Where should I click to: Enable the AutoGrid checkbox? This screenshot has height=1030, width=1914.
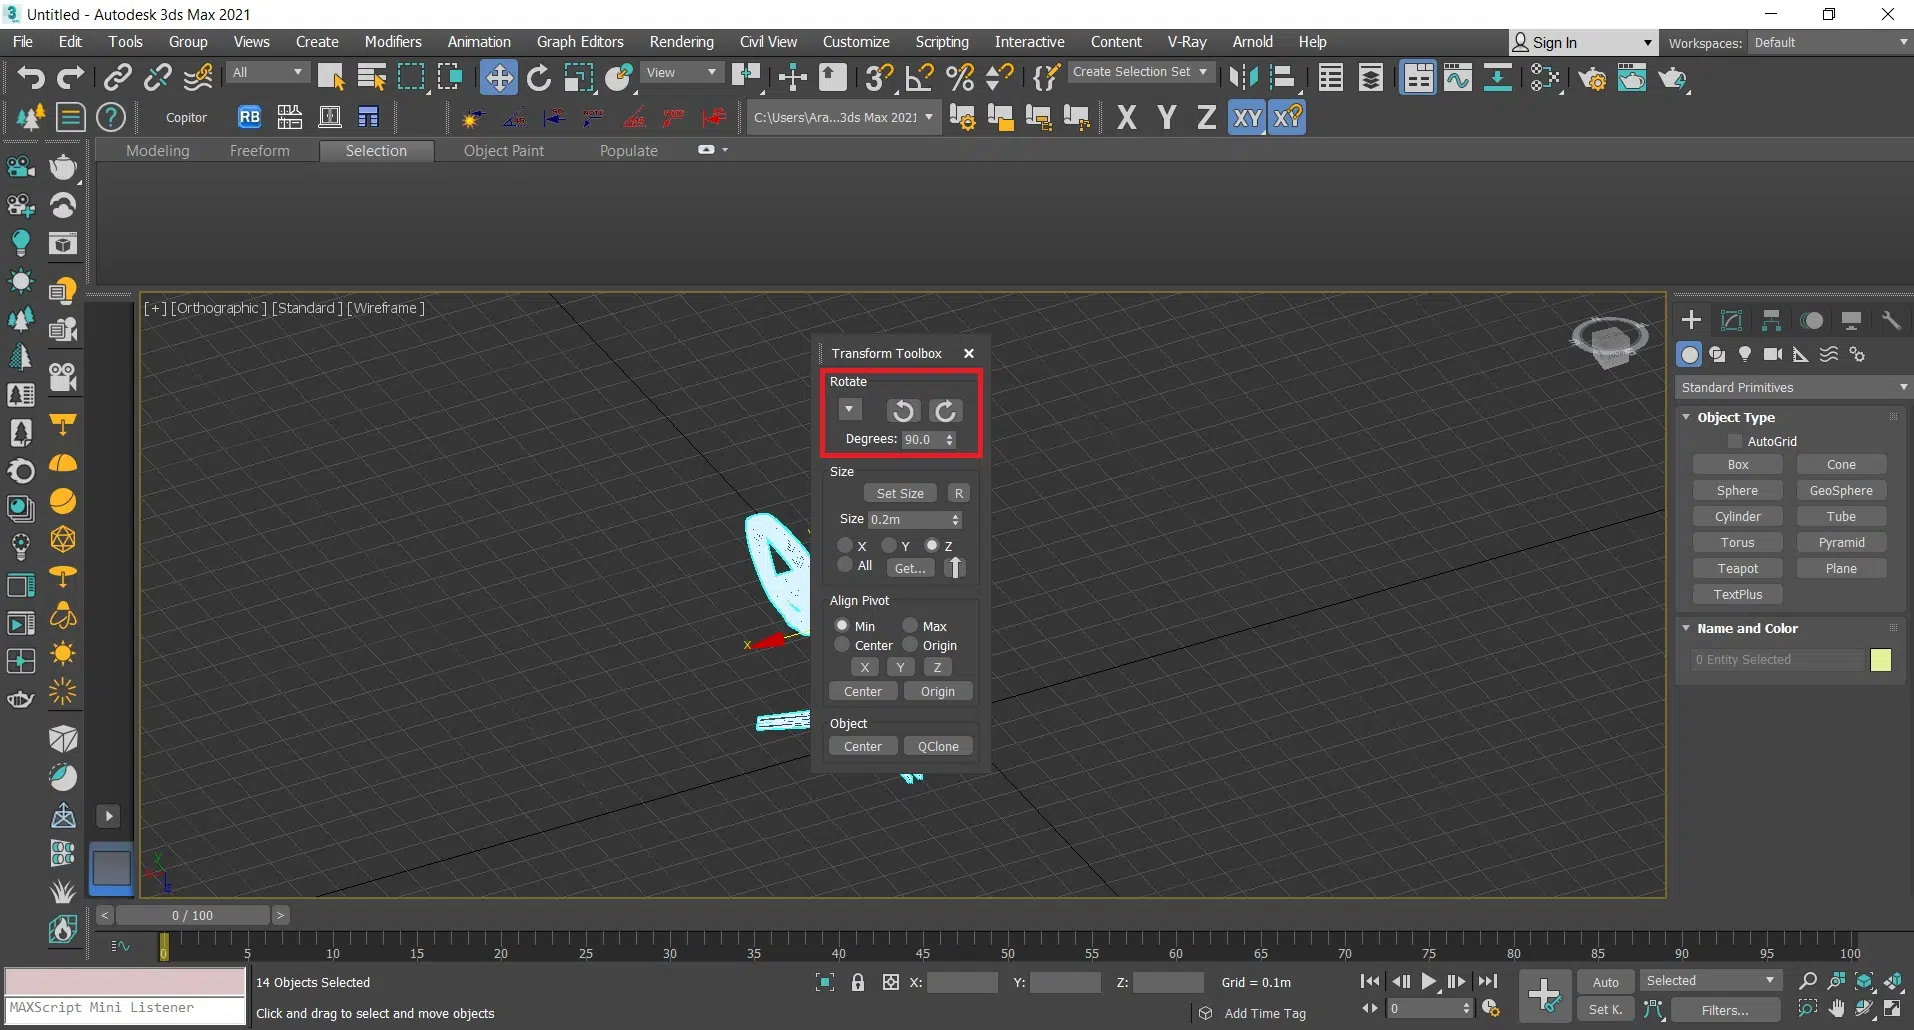(x=1735, y=441)
